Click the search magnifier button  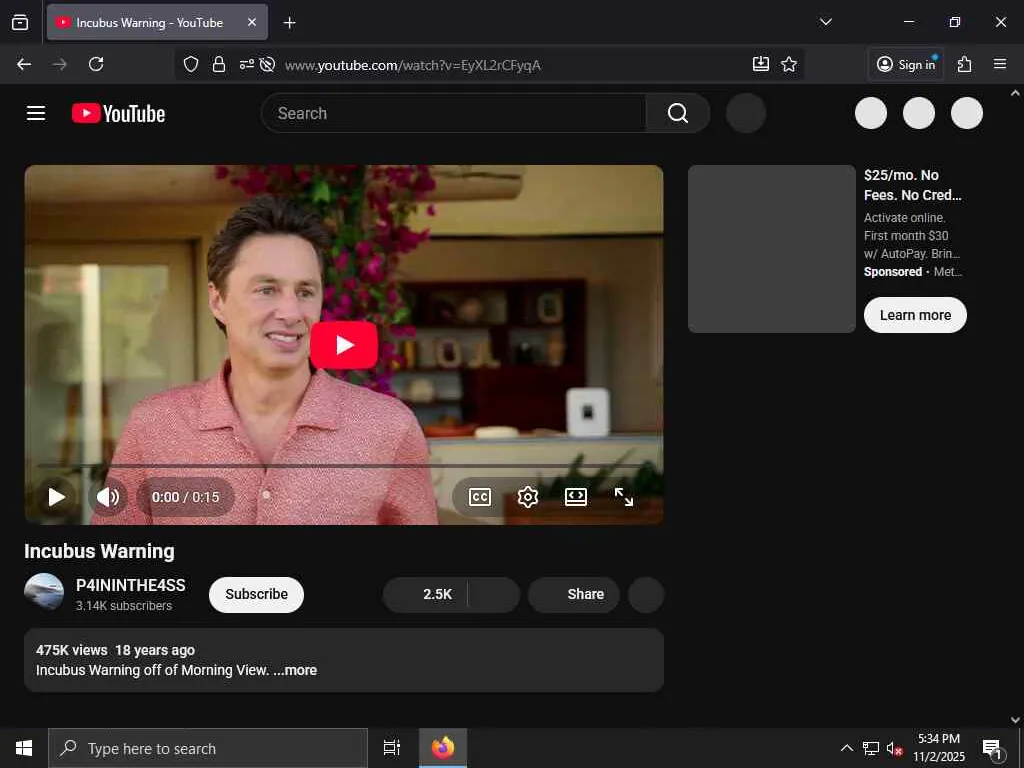678,113
